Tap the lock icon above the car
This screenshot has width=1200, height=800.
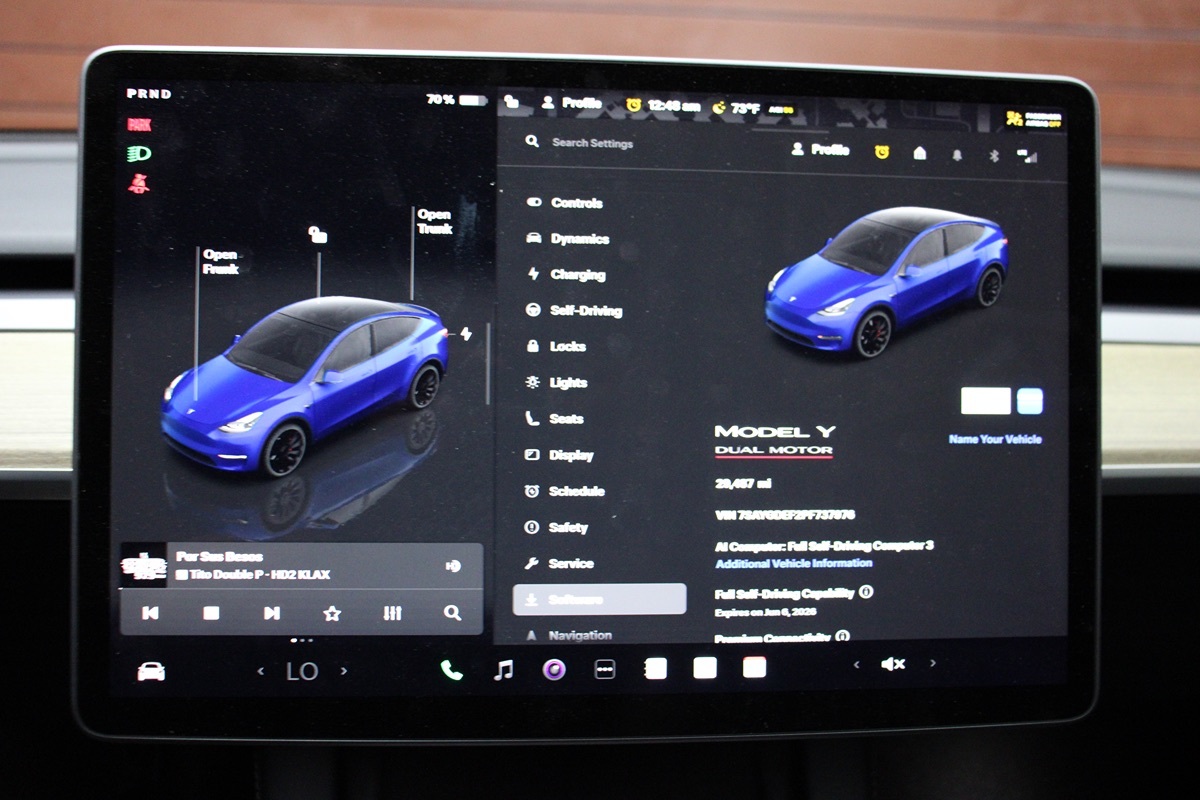(318, 235)
